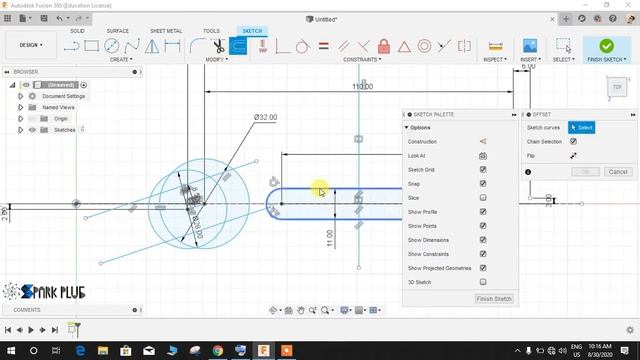
Task: Collapse the Options section in Sketch Palette
Action: point(407,127)
